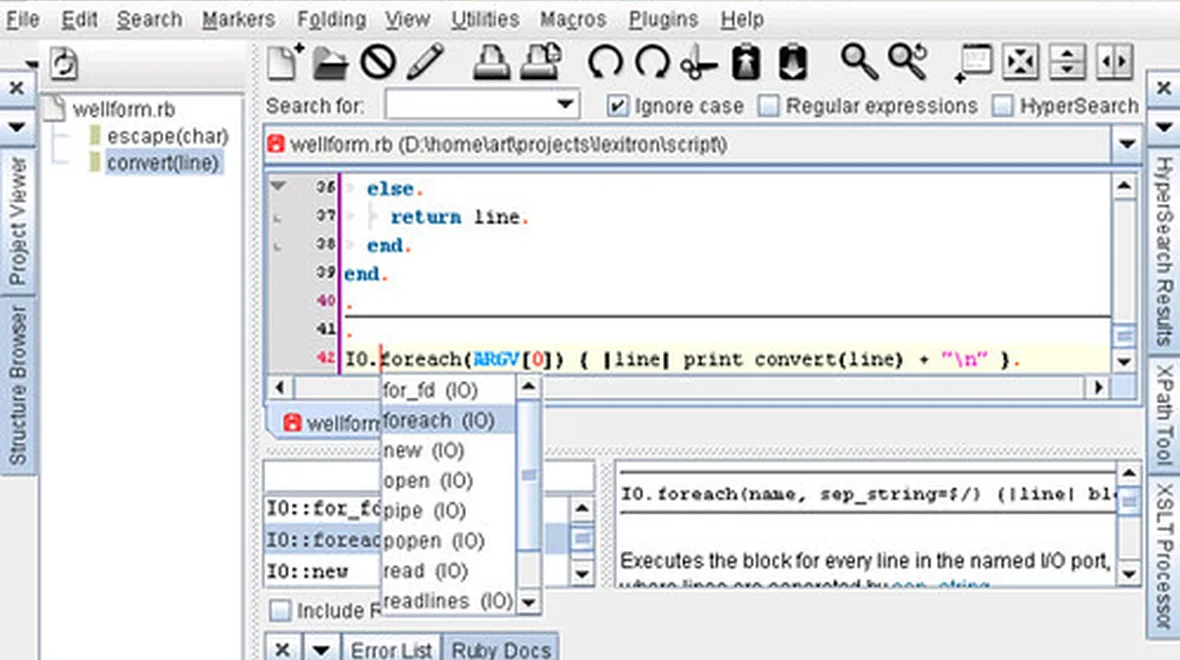
Task: Enable the HyperSearch checkbox
Action: (x=1002, y=106)
